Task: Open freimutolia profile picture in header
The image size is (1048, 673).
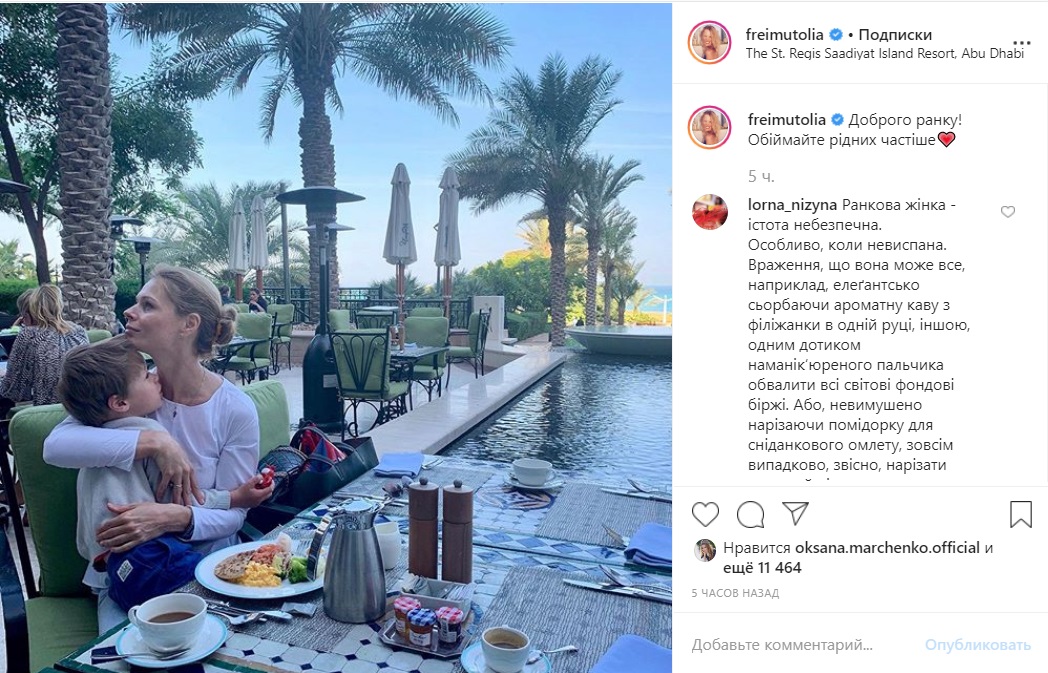Action: tap(709, 43)
